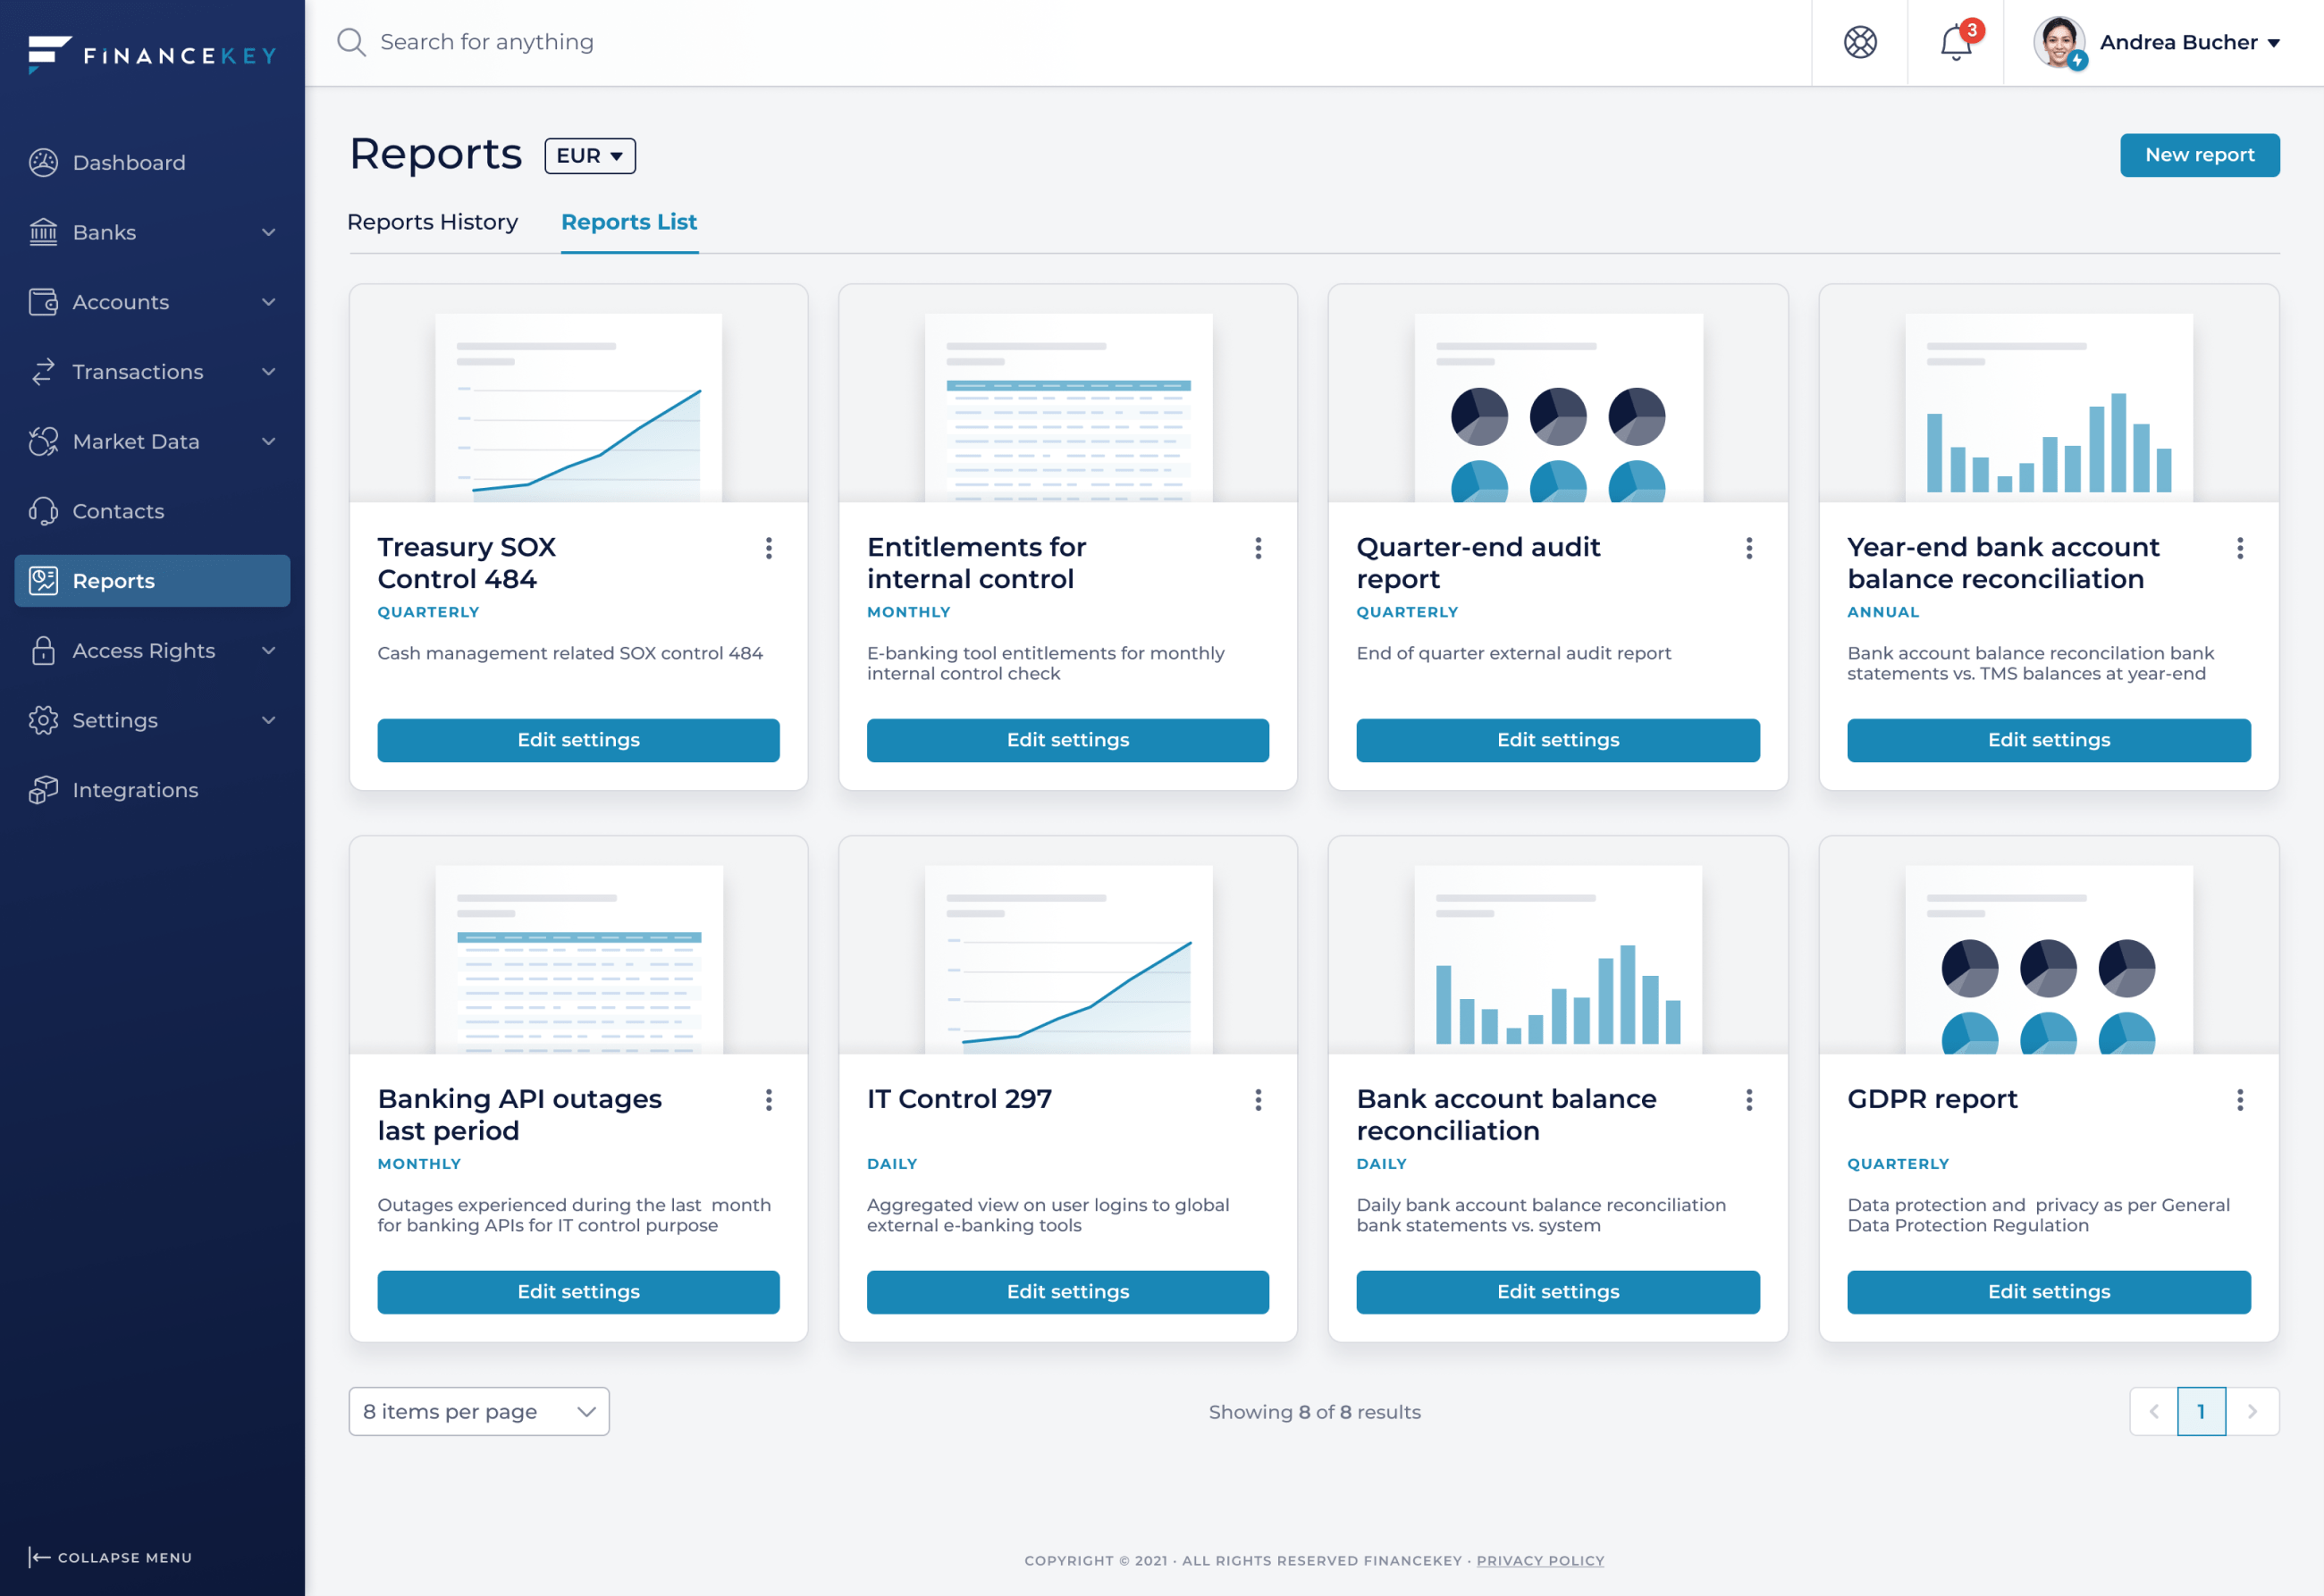Open the items per page dropdown

pos(478,1411)
